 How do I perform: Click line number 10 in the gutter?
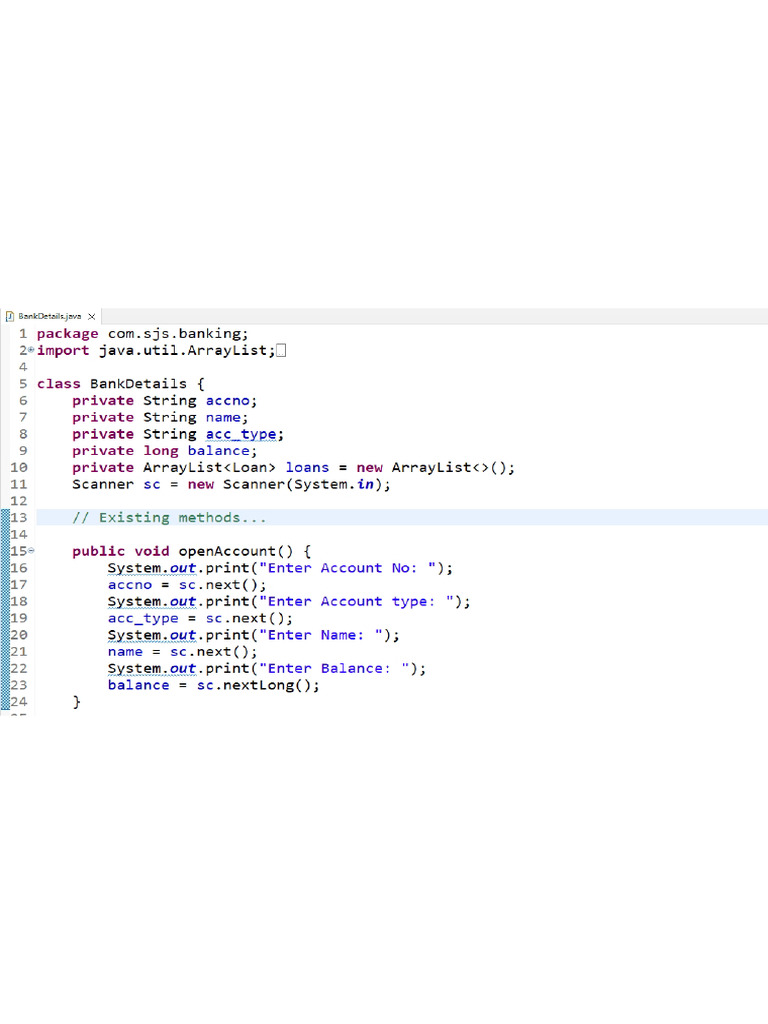[19, 468]
